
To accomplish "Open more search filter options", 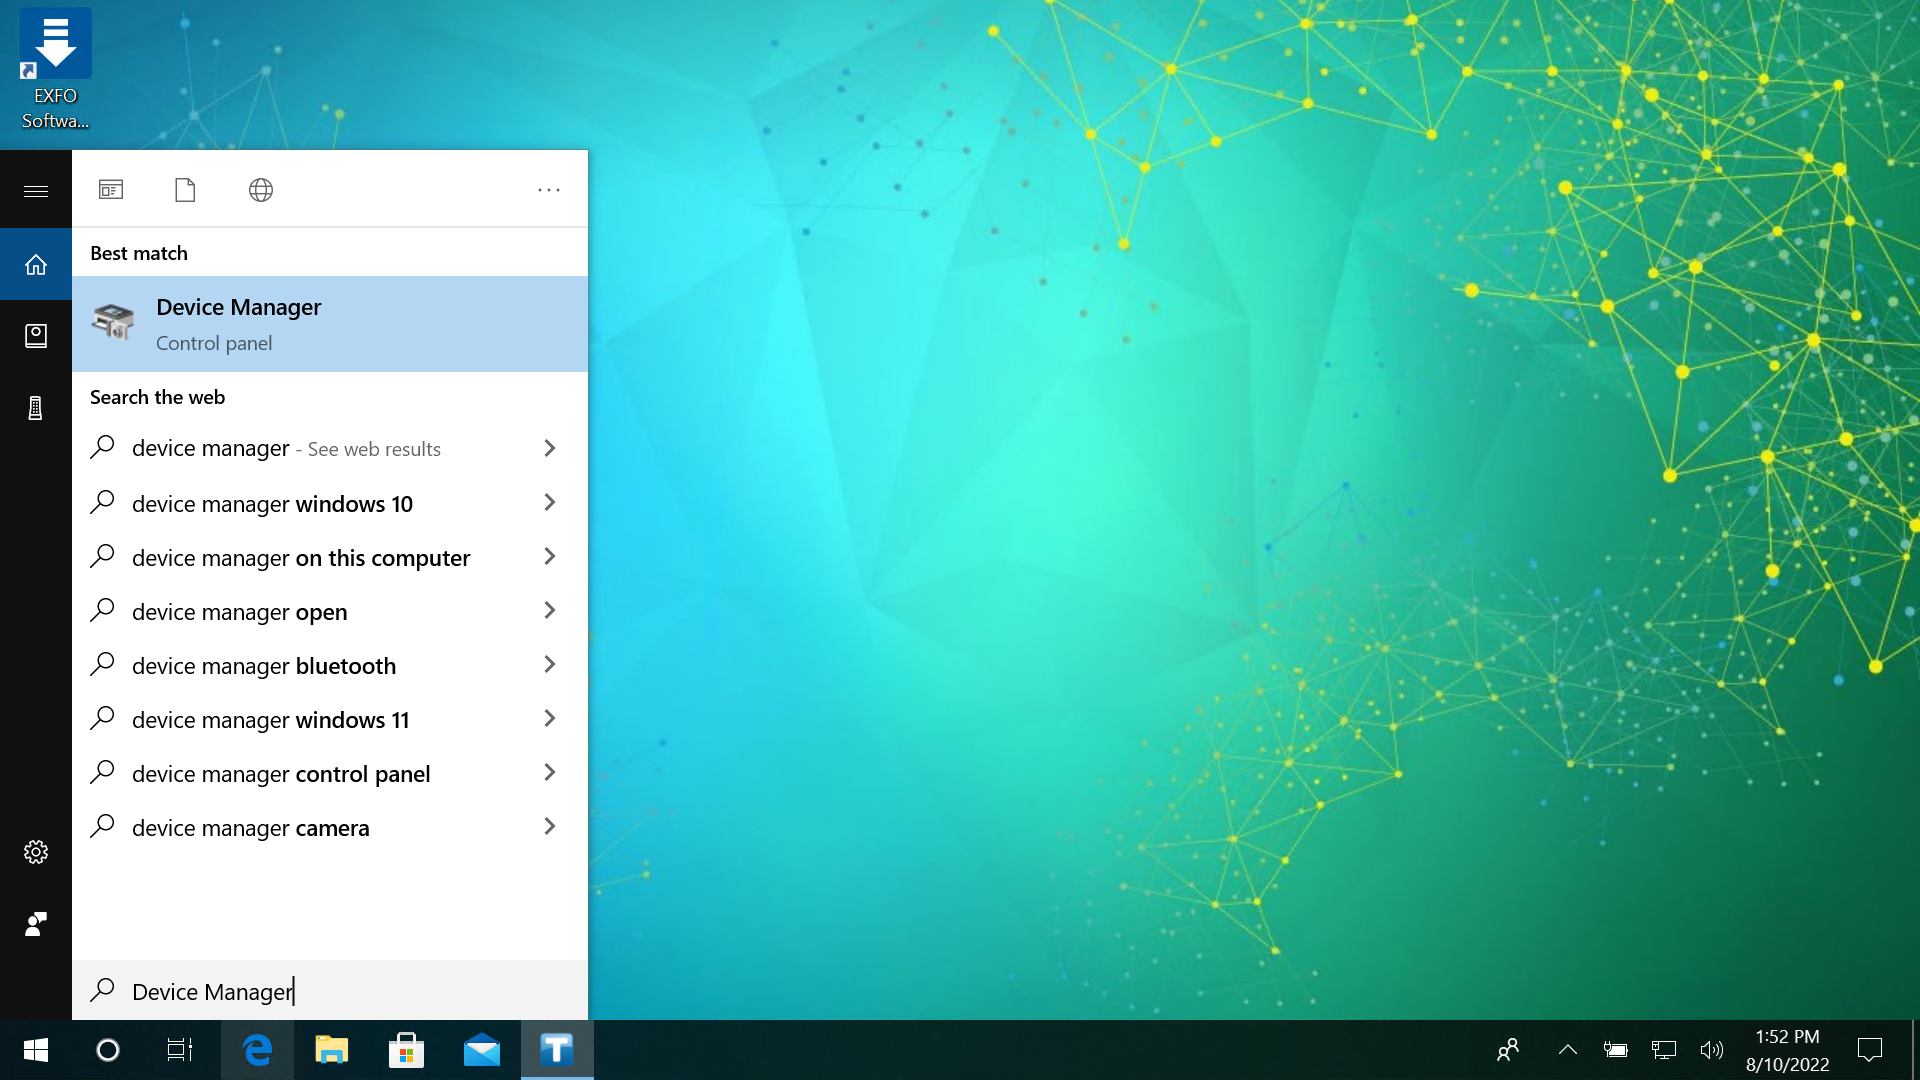I will [x=549, y=190].
